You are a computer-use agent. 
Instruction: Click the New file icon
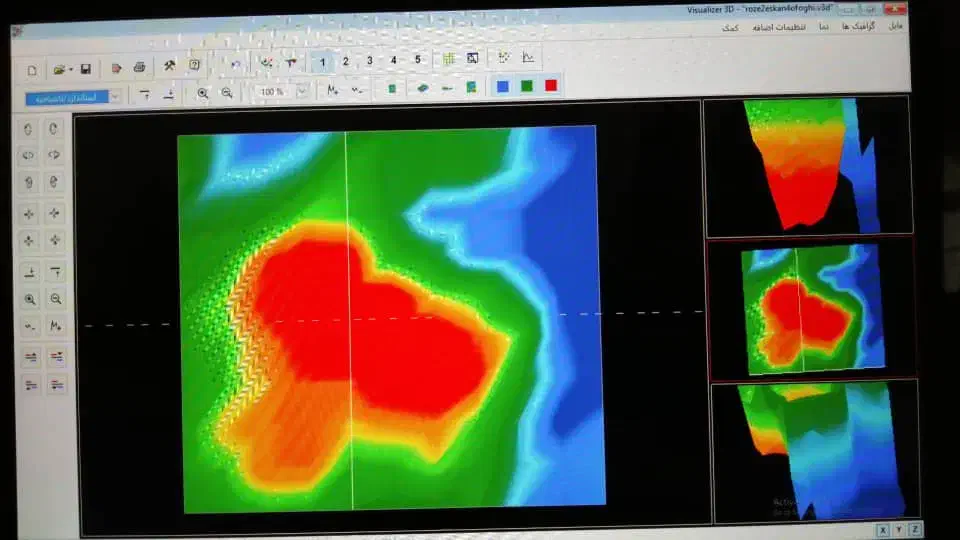[x=32, y=69]
